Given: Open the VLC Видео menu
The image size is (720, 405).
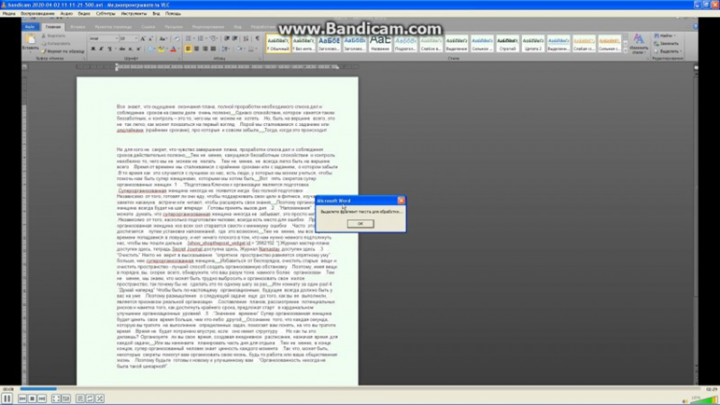Looking at the screenshot, I should pyautogui.click(x=84, y=14).
